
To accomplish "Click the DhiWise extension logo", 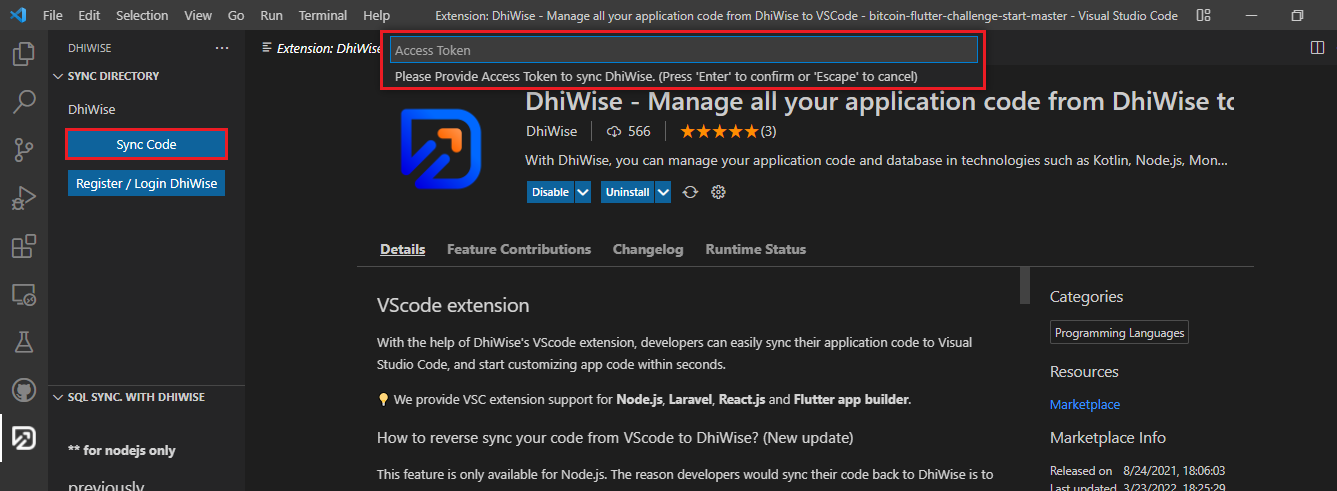I will coord(440,150).
